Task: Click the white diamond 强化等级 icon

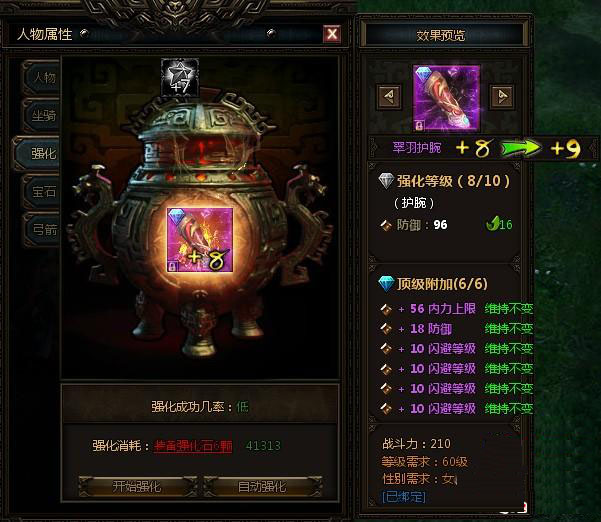Action: tap(386, 181)
